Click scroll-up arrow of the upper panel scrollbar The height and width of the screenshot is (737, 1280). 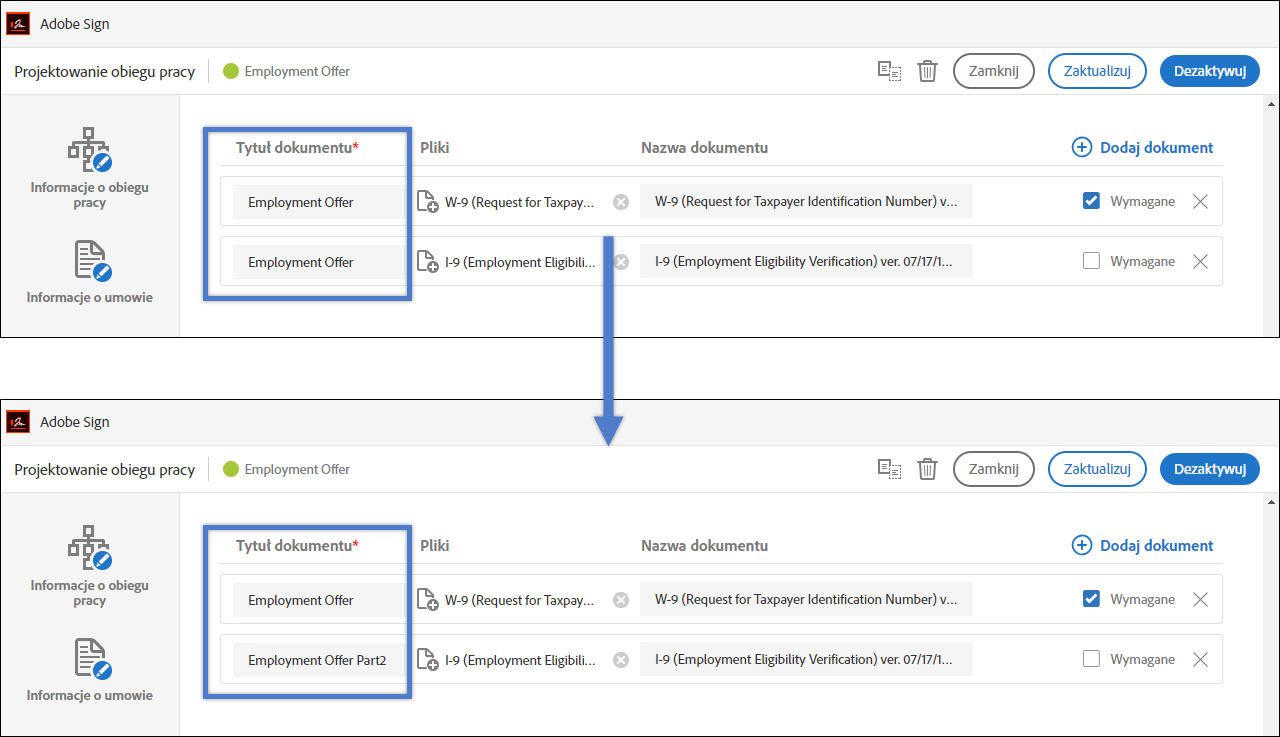coord(1272,103)
